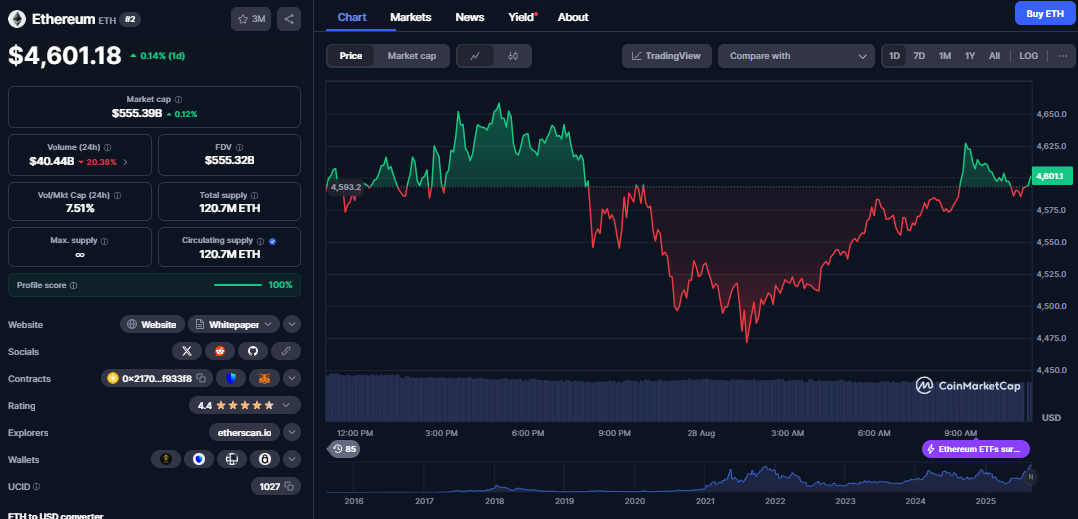Select the All time range
The image size is (1078, 519).
(x=994, y=56)
